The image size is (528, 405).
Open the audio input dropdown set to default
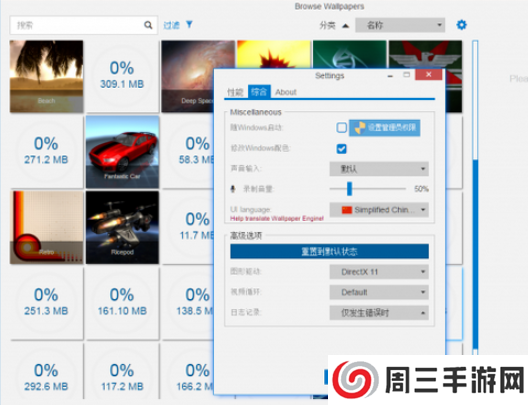pyautogui.click(x=379, y=169)
